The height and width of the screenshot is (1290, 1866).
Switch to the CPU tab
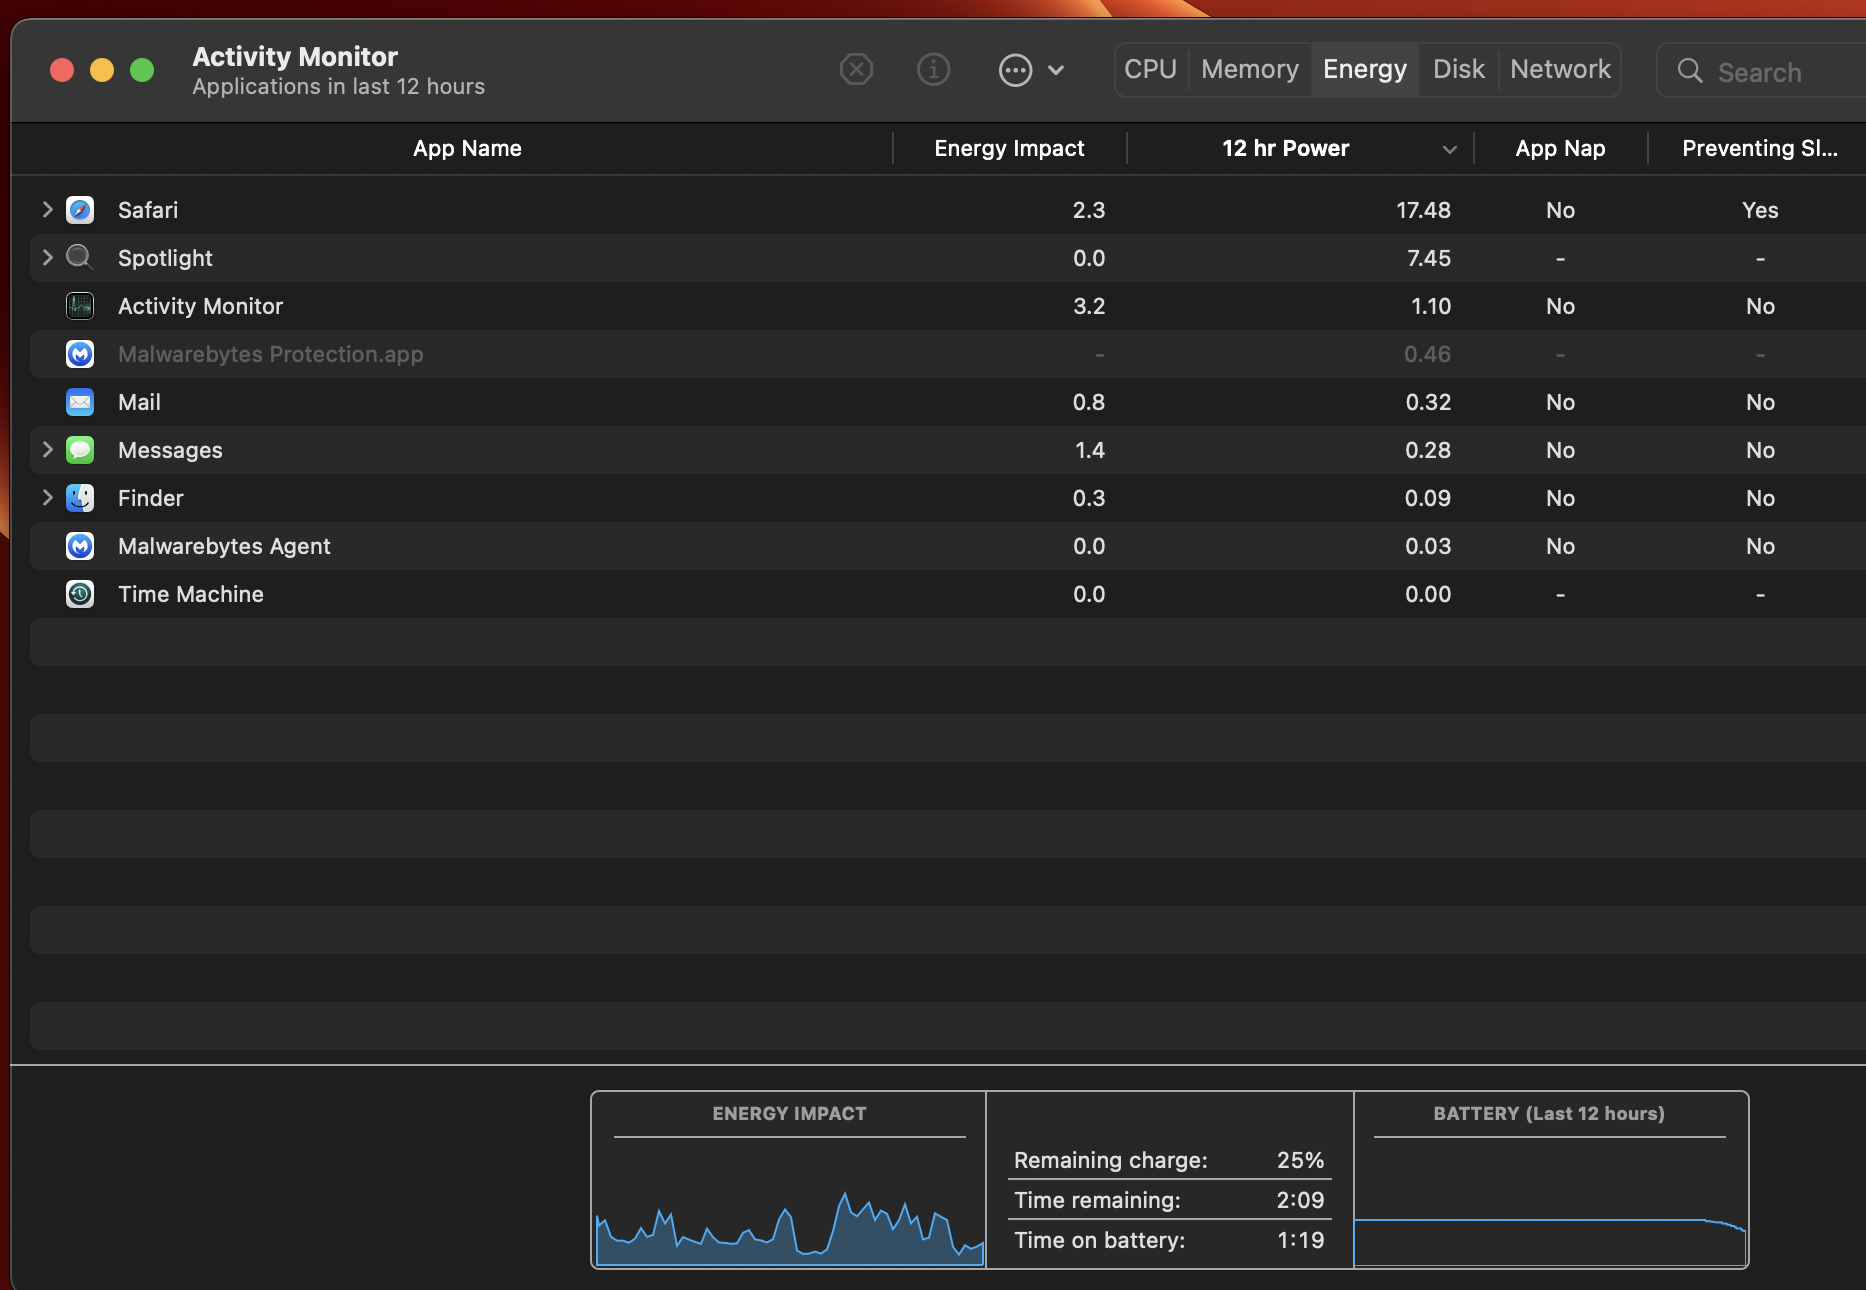1150,69
